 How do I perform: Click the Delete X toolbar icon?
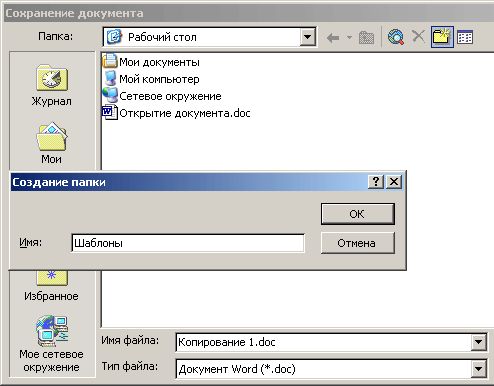418,36
